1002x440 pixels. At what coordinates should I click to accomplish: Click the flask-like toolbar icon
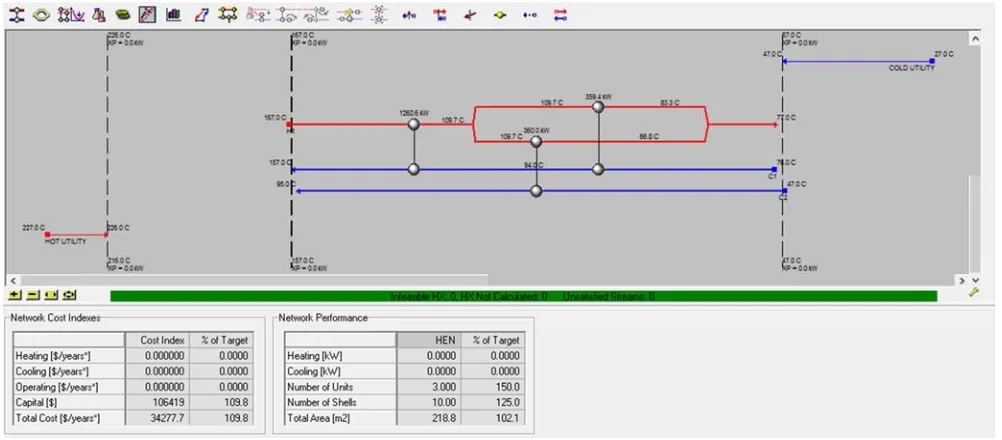click(x=98, y=15)
